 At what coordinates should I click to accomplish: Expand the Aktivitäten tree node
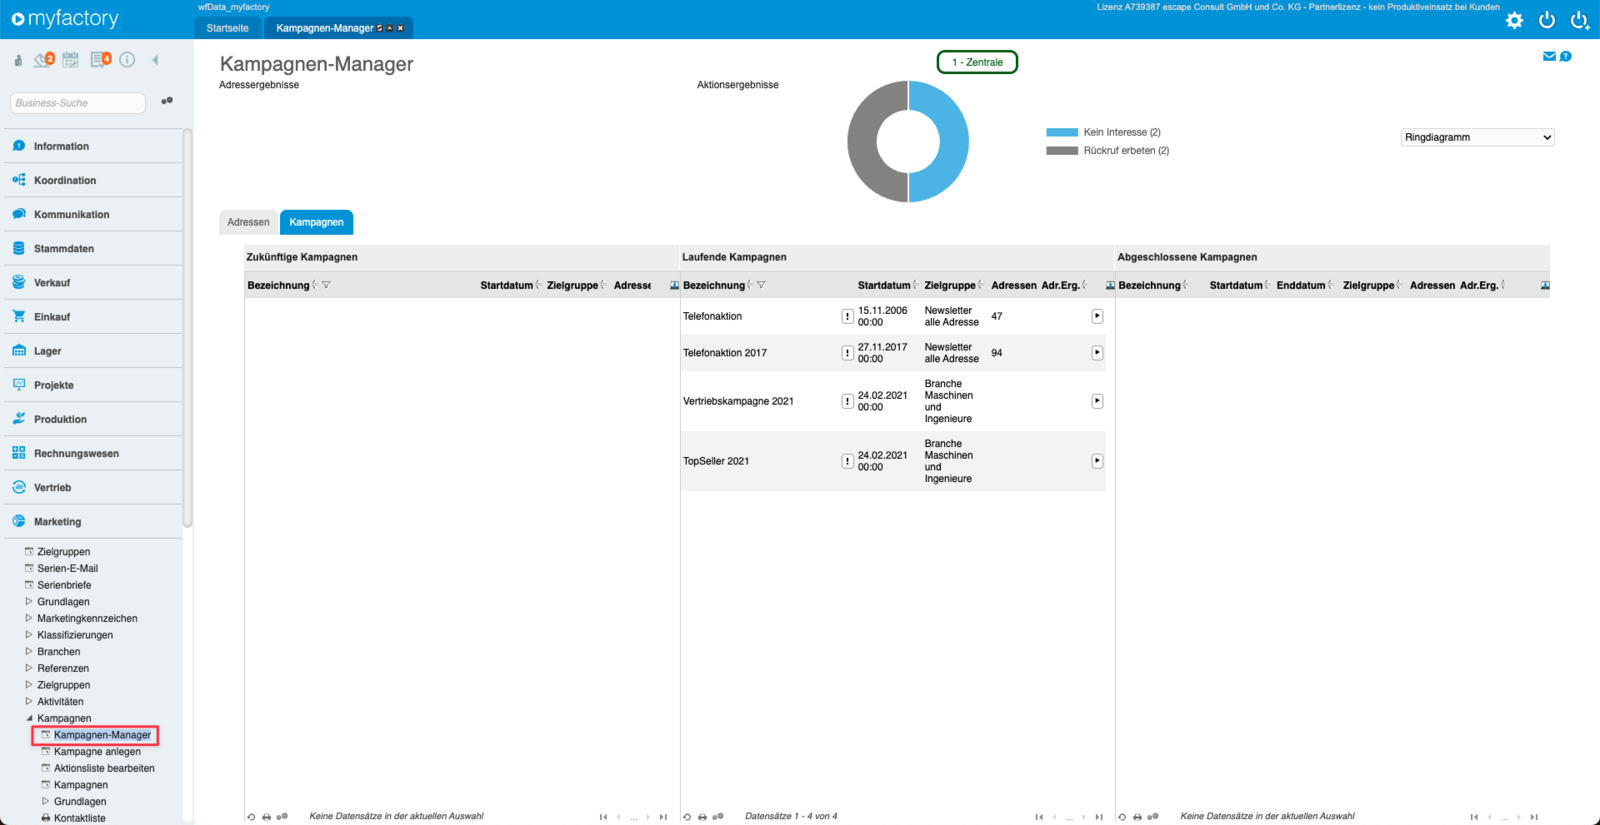coord(29,702)
